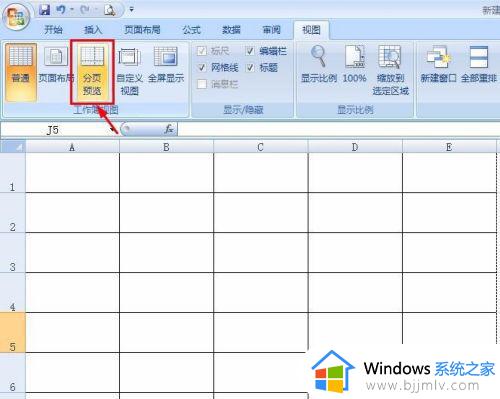Open the Home (开始) tab

53,30
